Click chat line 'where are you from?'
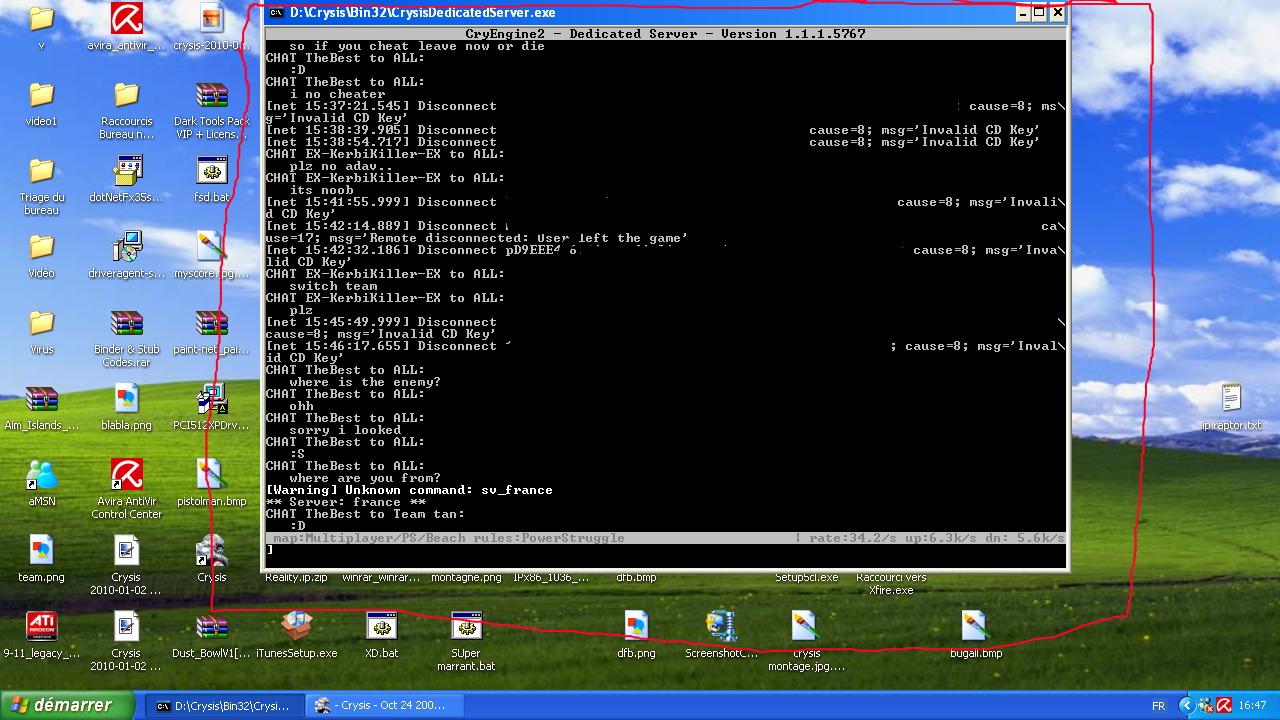Screen dimensions: 1280x720 click(365, 478)
